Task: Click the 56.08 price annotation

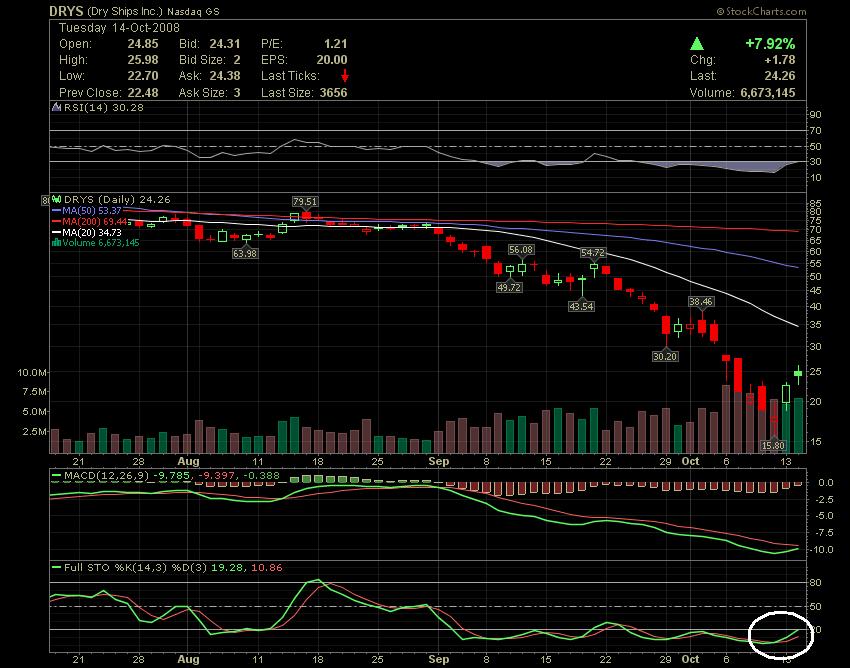Action: pos(521,249)
